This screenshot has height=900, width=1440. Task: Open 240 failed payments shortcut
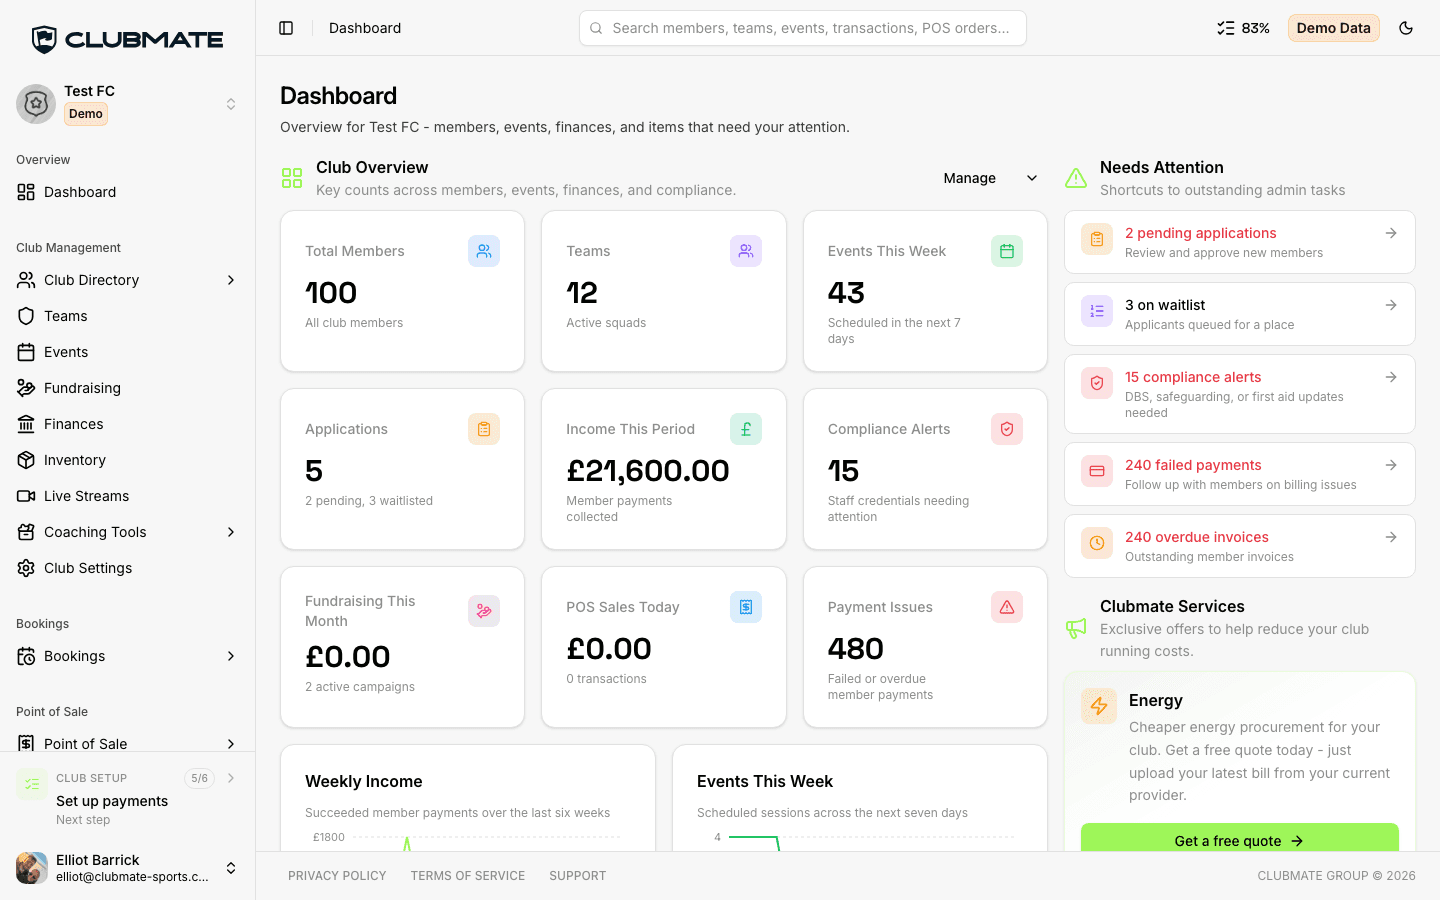click(1240, 474)
